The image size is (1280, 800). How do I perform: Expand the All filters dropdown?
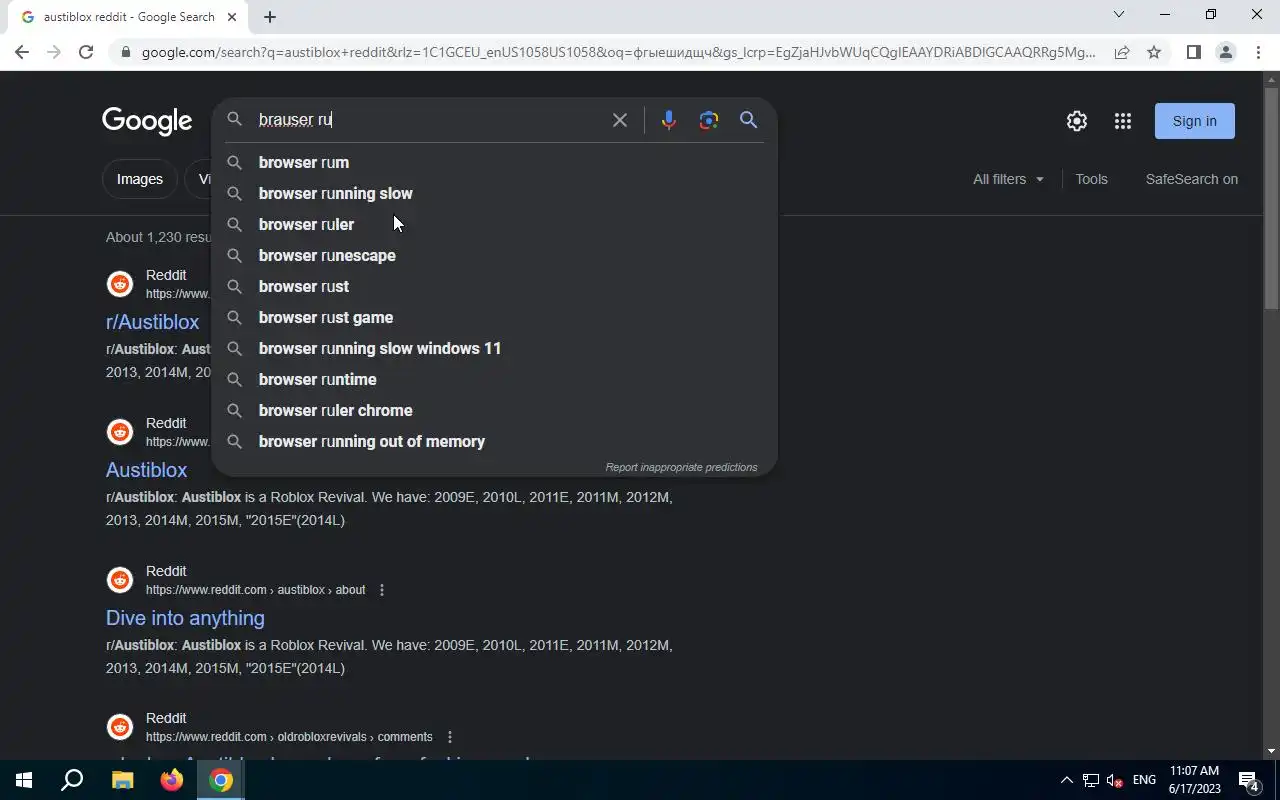(x=1008, y=179)
